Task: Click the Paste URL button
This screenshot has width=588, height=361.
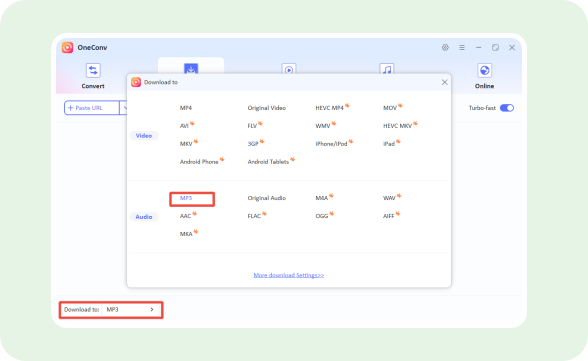Action: 92,108
